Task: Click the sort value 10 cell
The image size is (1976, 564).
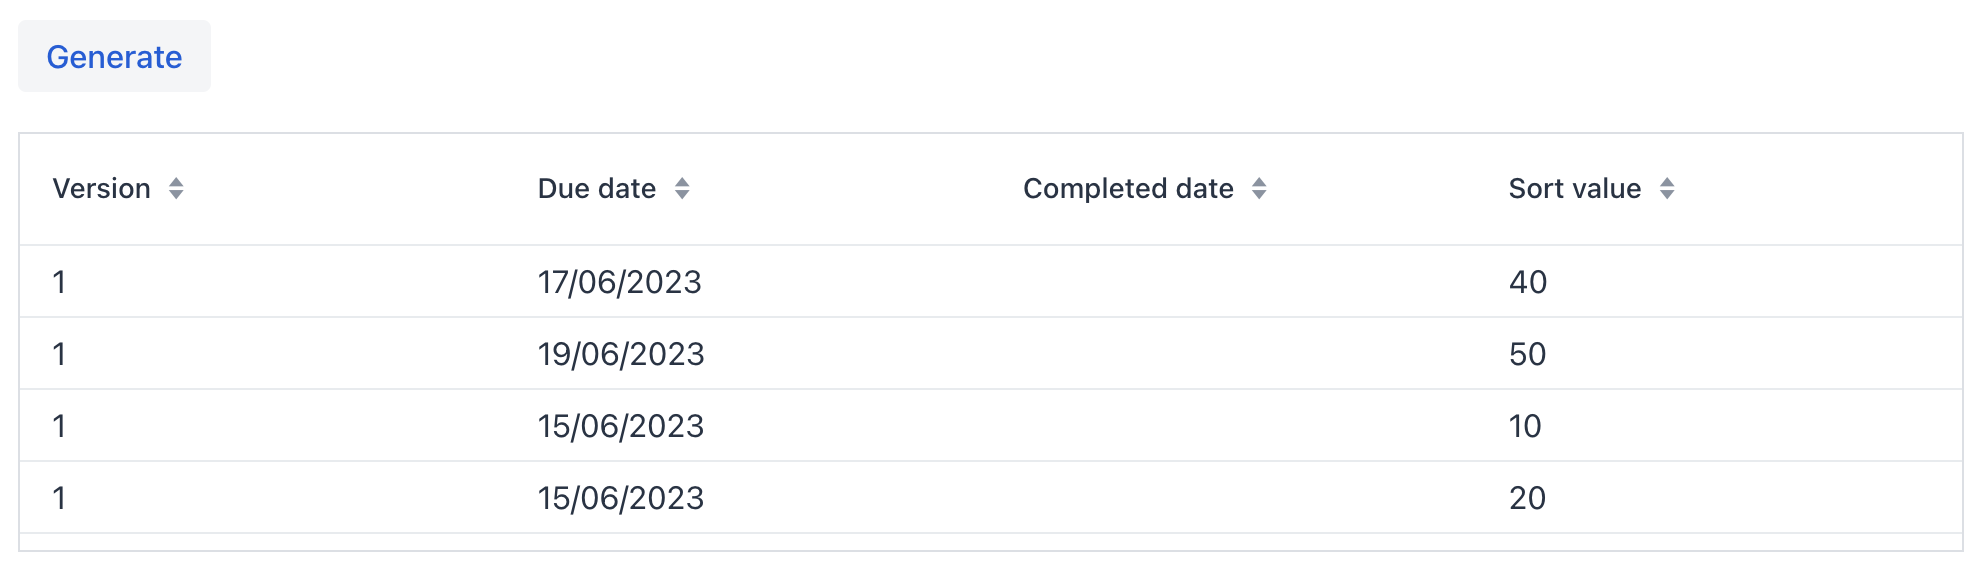Action: pos(1525,426)
